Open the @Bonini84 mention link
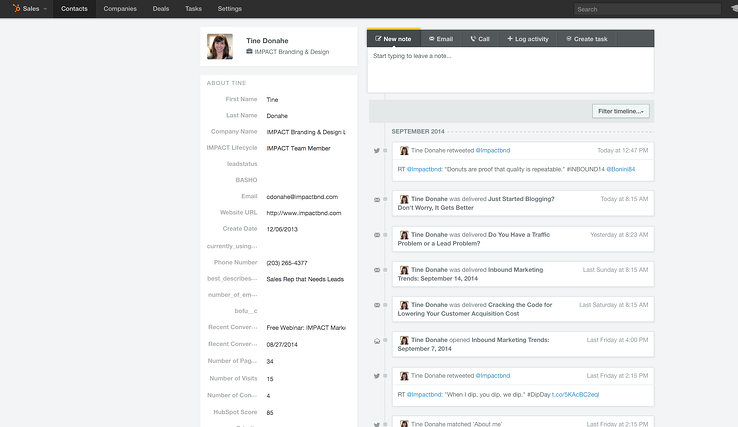The width and height of the screenshot is (738, 427). pos(620,169)
